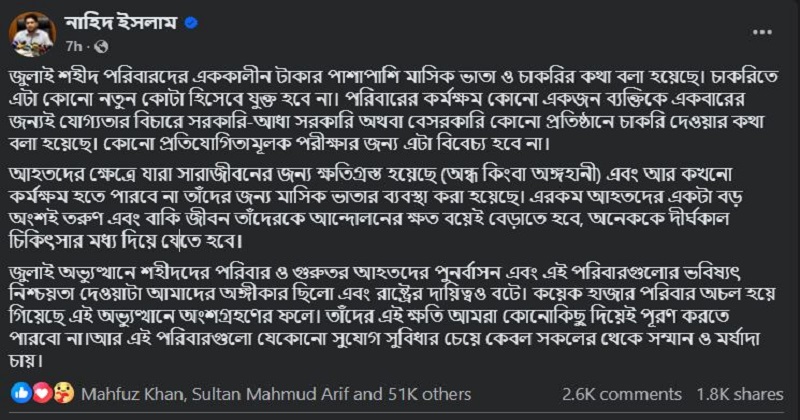Click the third paragraph starting with জুলাই অভ্যুত্থানে

pyautogui.click(x=400, y=312)
